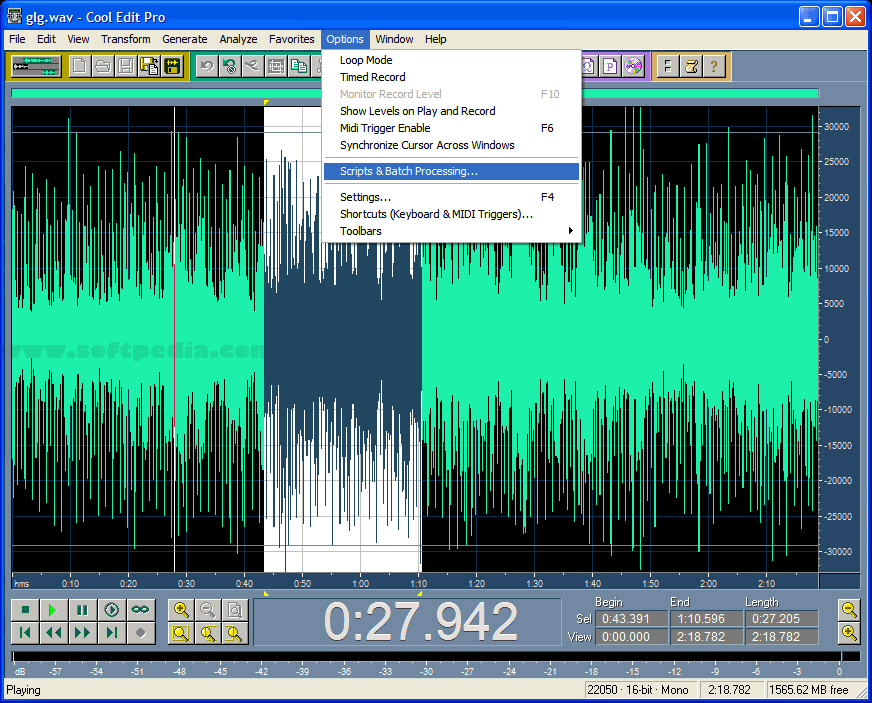Open the Generate menu
Viewport: 872px width, 703px height.
[185, 39]
